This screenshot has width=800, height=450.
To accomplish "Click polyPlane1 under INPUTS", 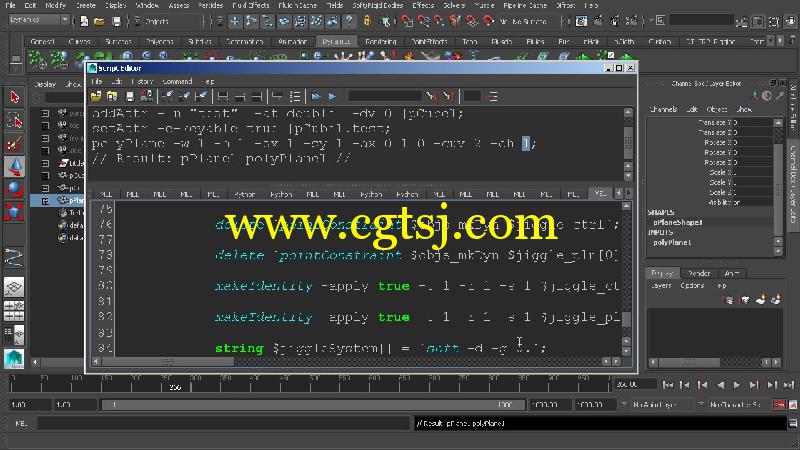I will (x=672, y=243).
